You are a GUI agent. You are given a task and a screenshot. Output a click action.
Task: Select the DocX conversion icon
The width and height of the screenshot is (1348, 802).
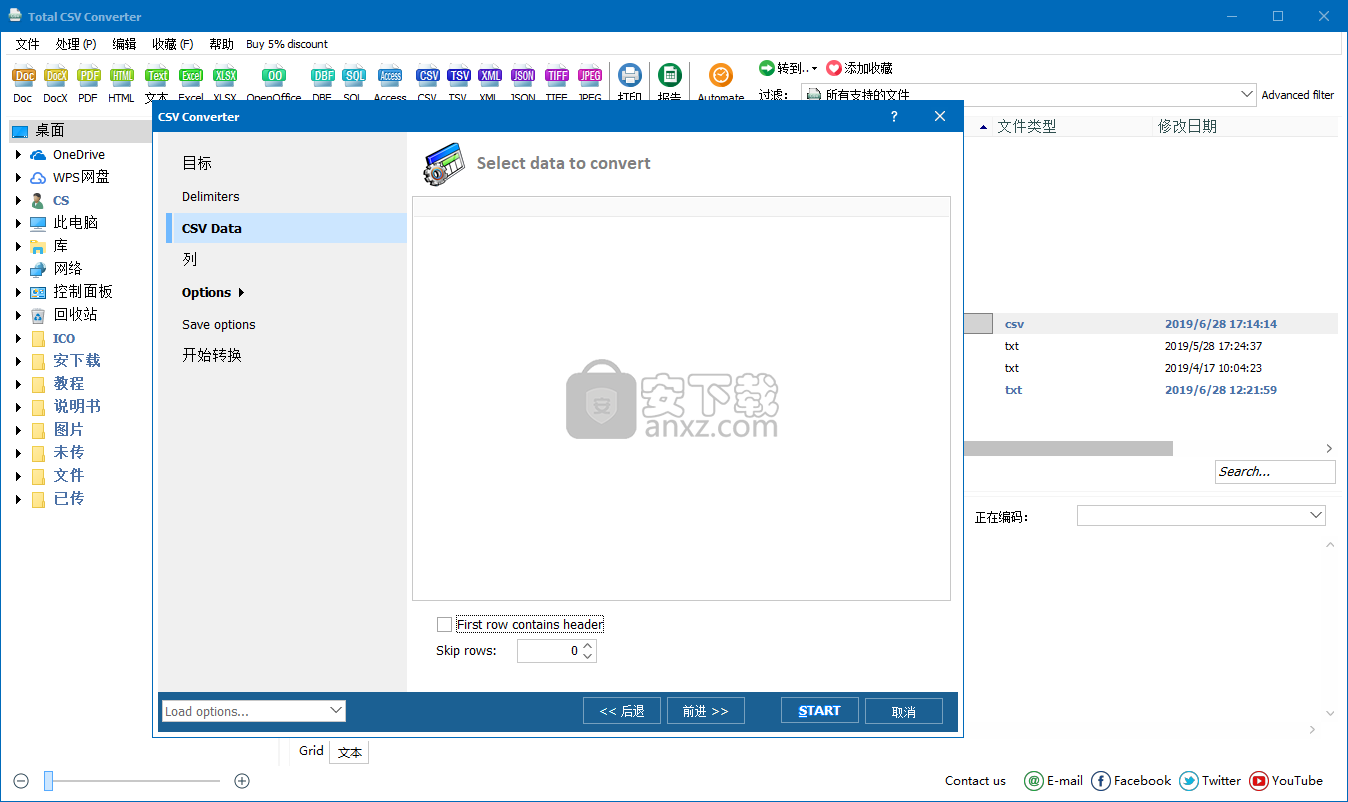(55, 76)
